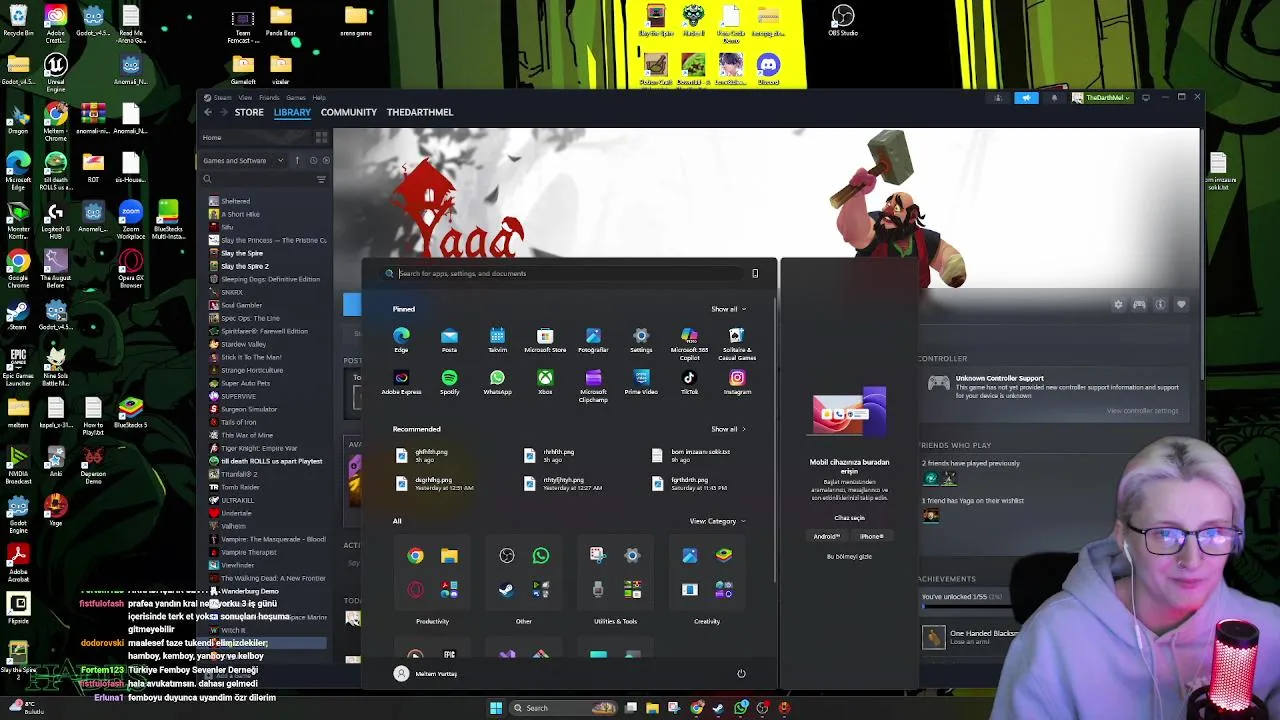Select Stardew Valley in Steam library
Image resolution: width=1280 pixels, height=720 pixels.
[243, 344]
